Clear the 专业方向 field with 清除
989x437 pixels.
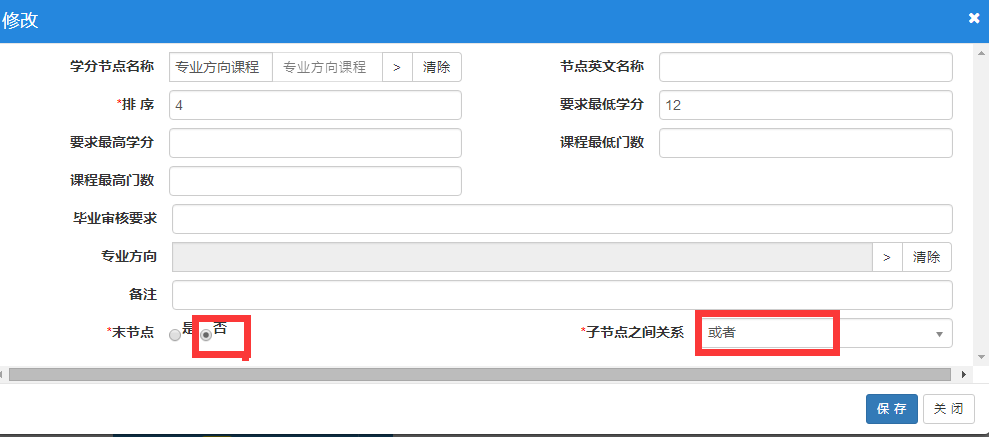(x=927, y=257)
